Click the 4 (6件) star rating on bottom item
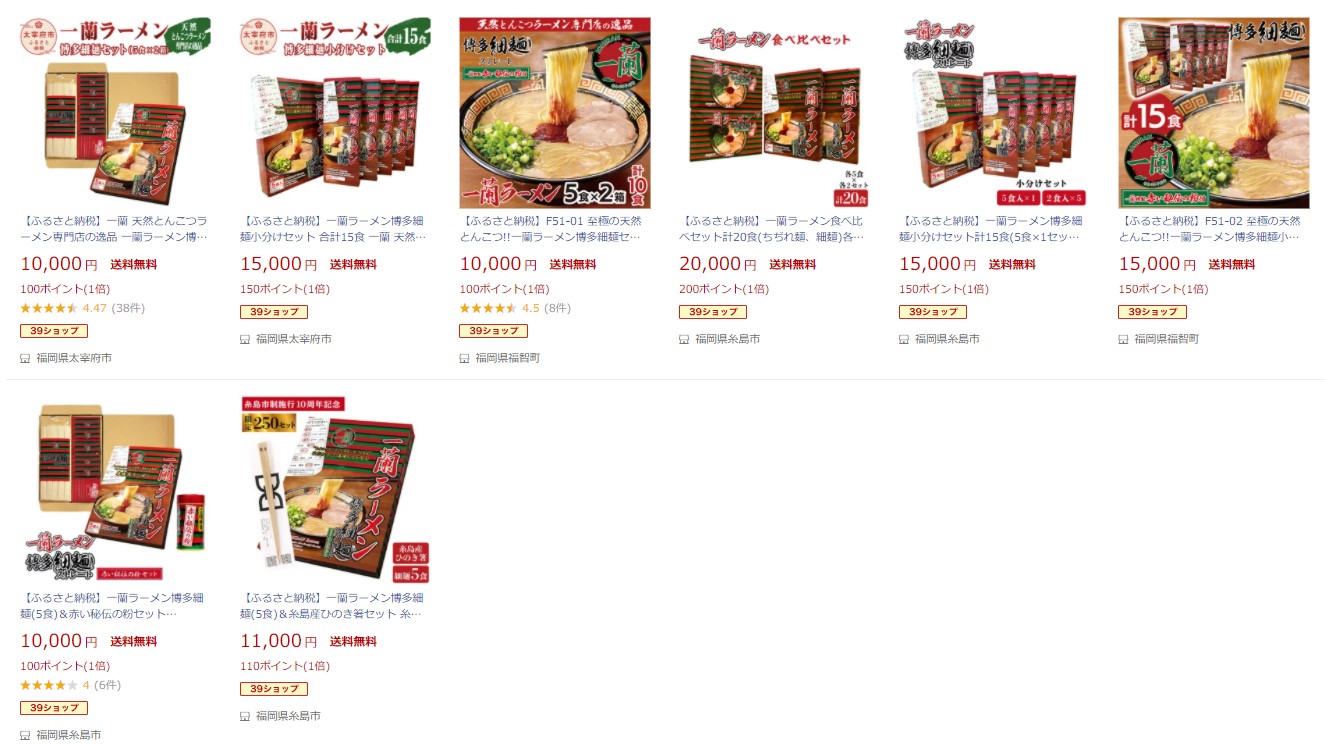 70,685
